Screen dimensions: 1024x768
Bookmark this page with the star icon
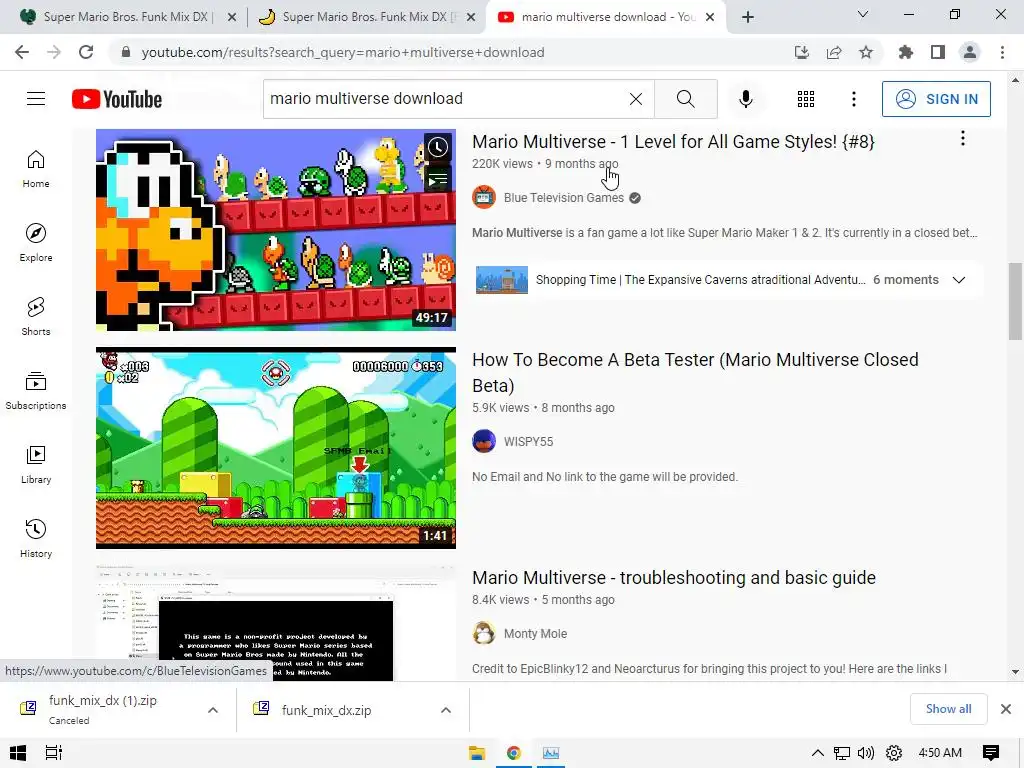point(866,52)
